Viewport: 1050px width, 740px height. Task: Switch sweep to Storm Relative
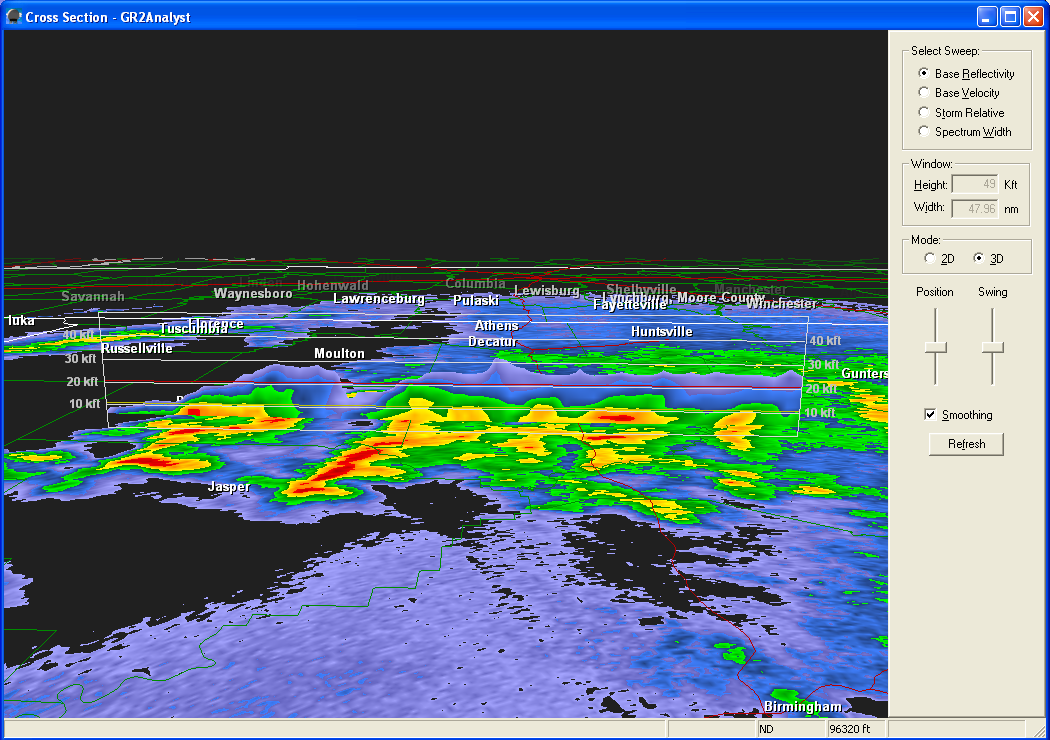(924, 112)
